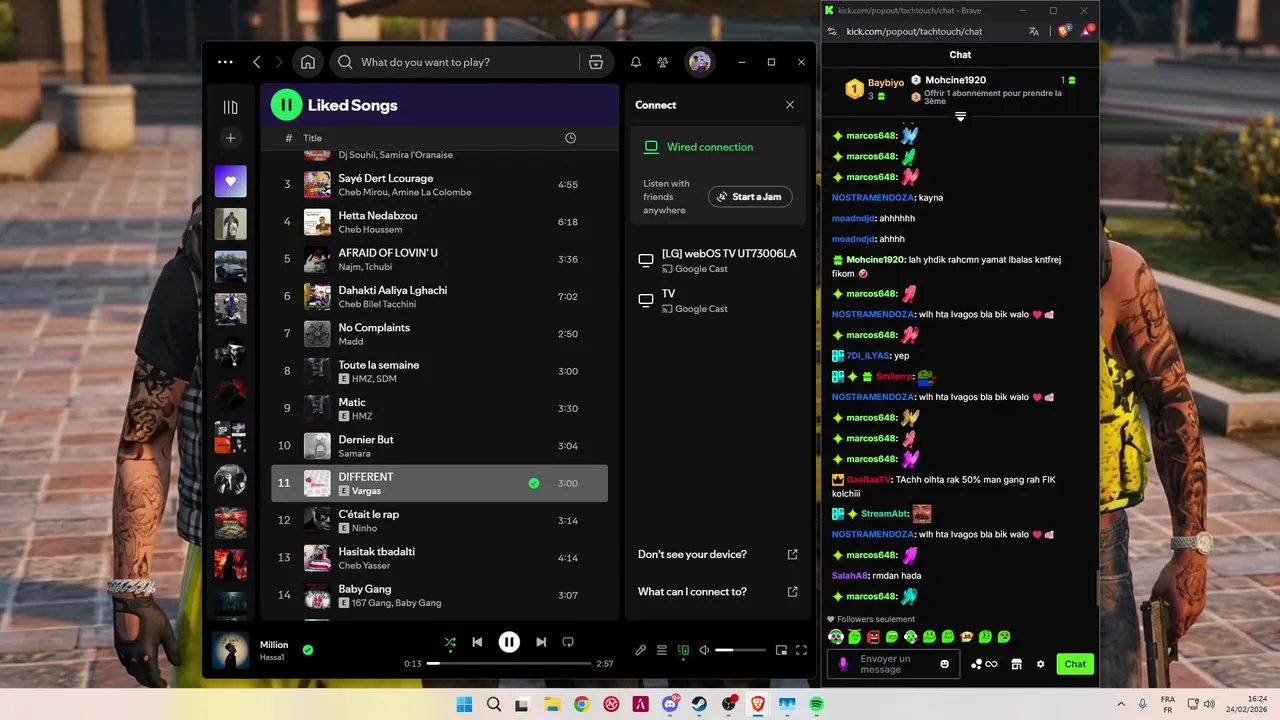The width and height of the screenshot is (1280, 720).
Task: Open the play queue
Action: [662, 650]
